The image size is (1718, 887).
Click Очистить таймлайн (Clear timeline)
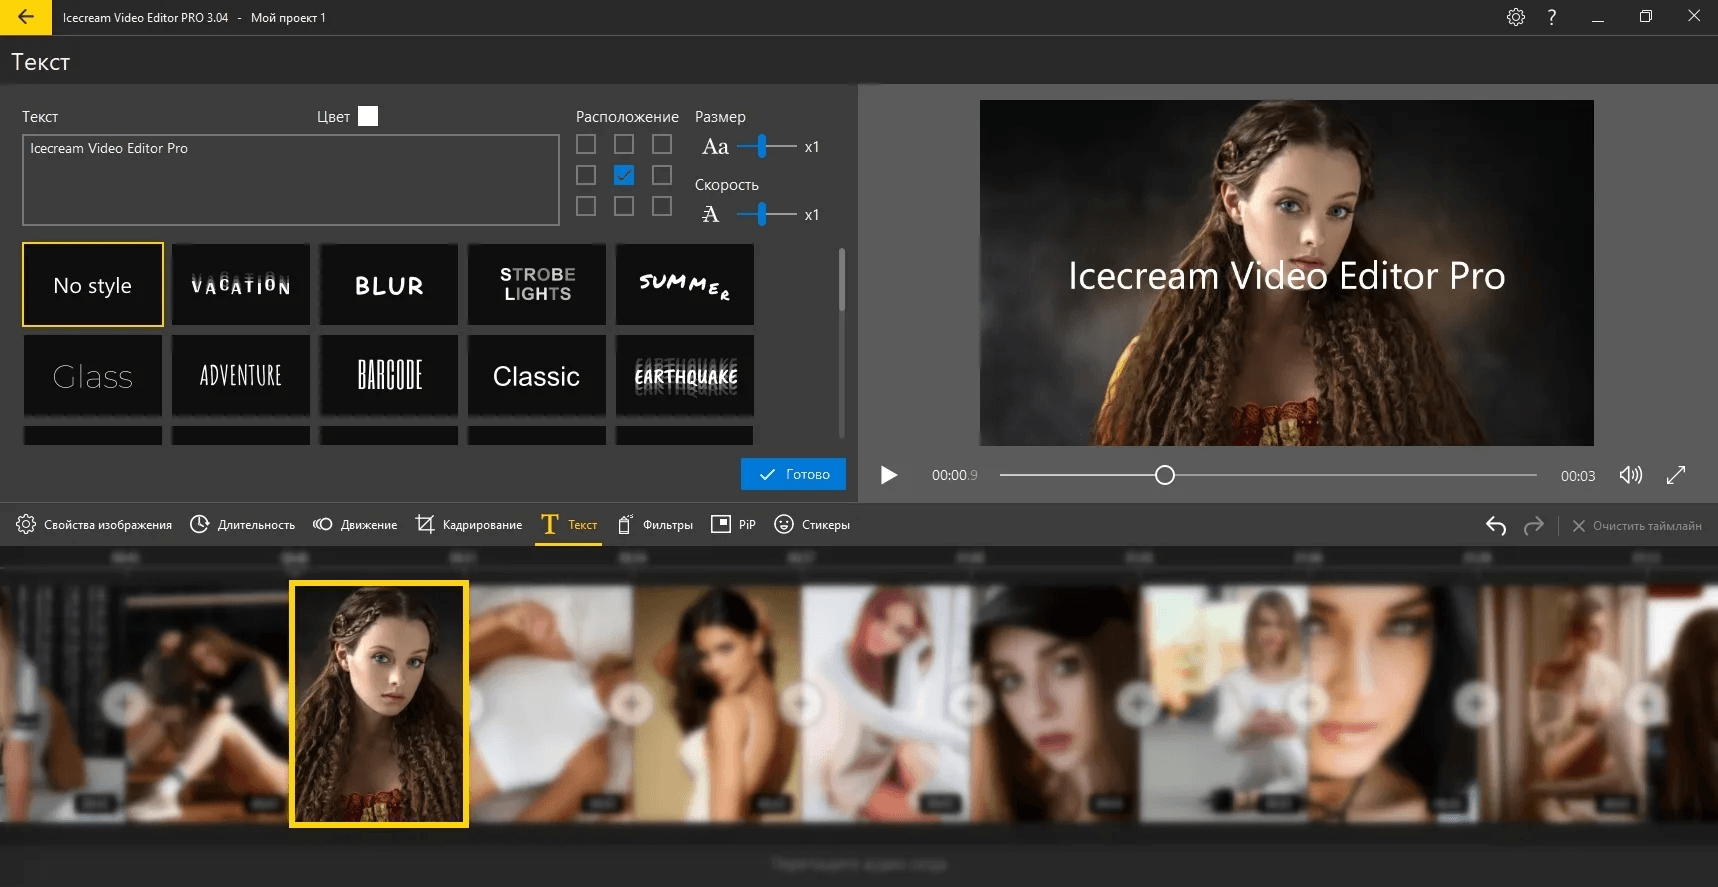click(x=1636, y=526)
